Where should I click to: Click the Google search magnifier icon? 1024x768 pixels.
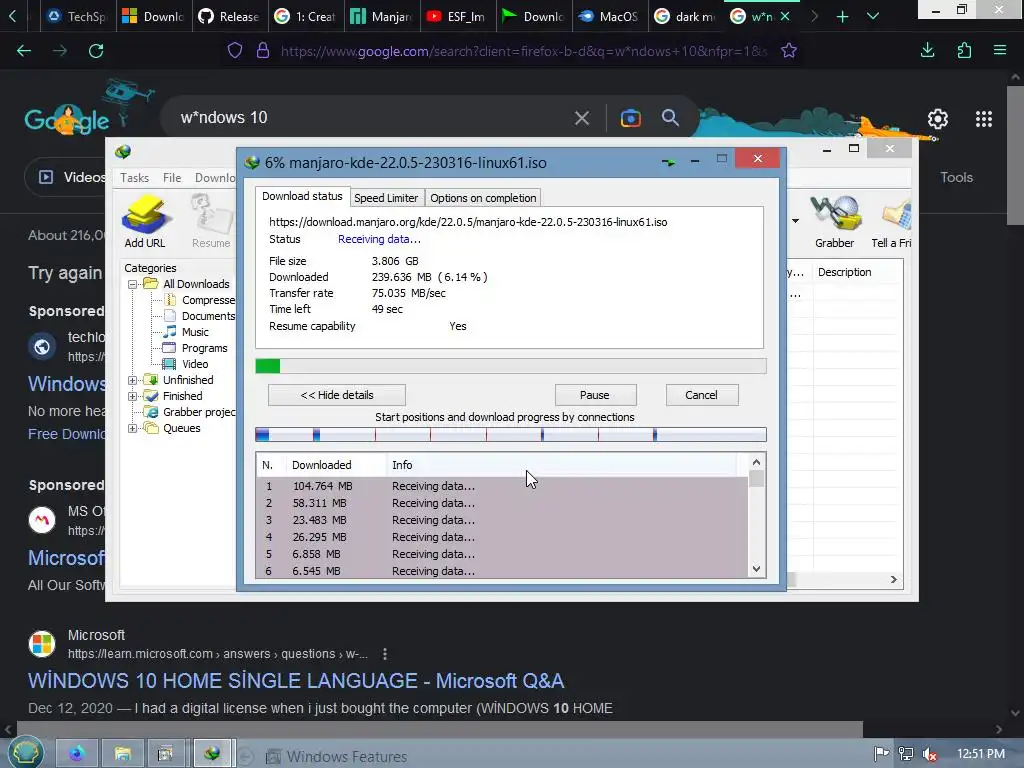pos(670,118)
